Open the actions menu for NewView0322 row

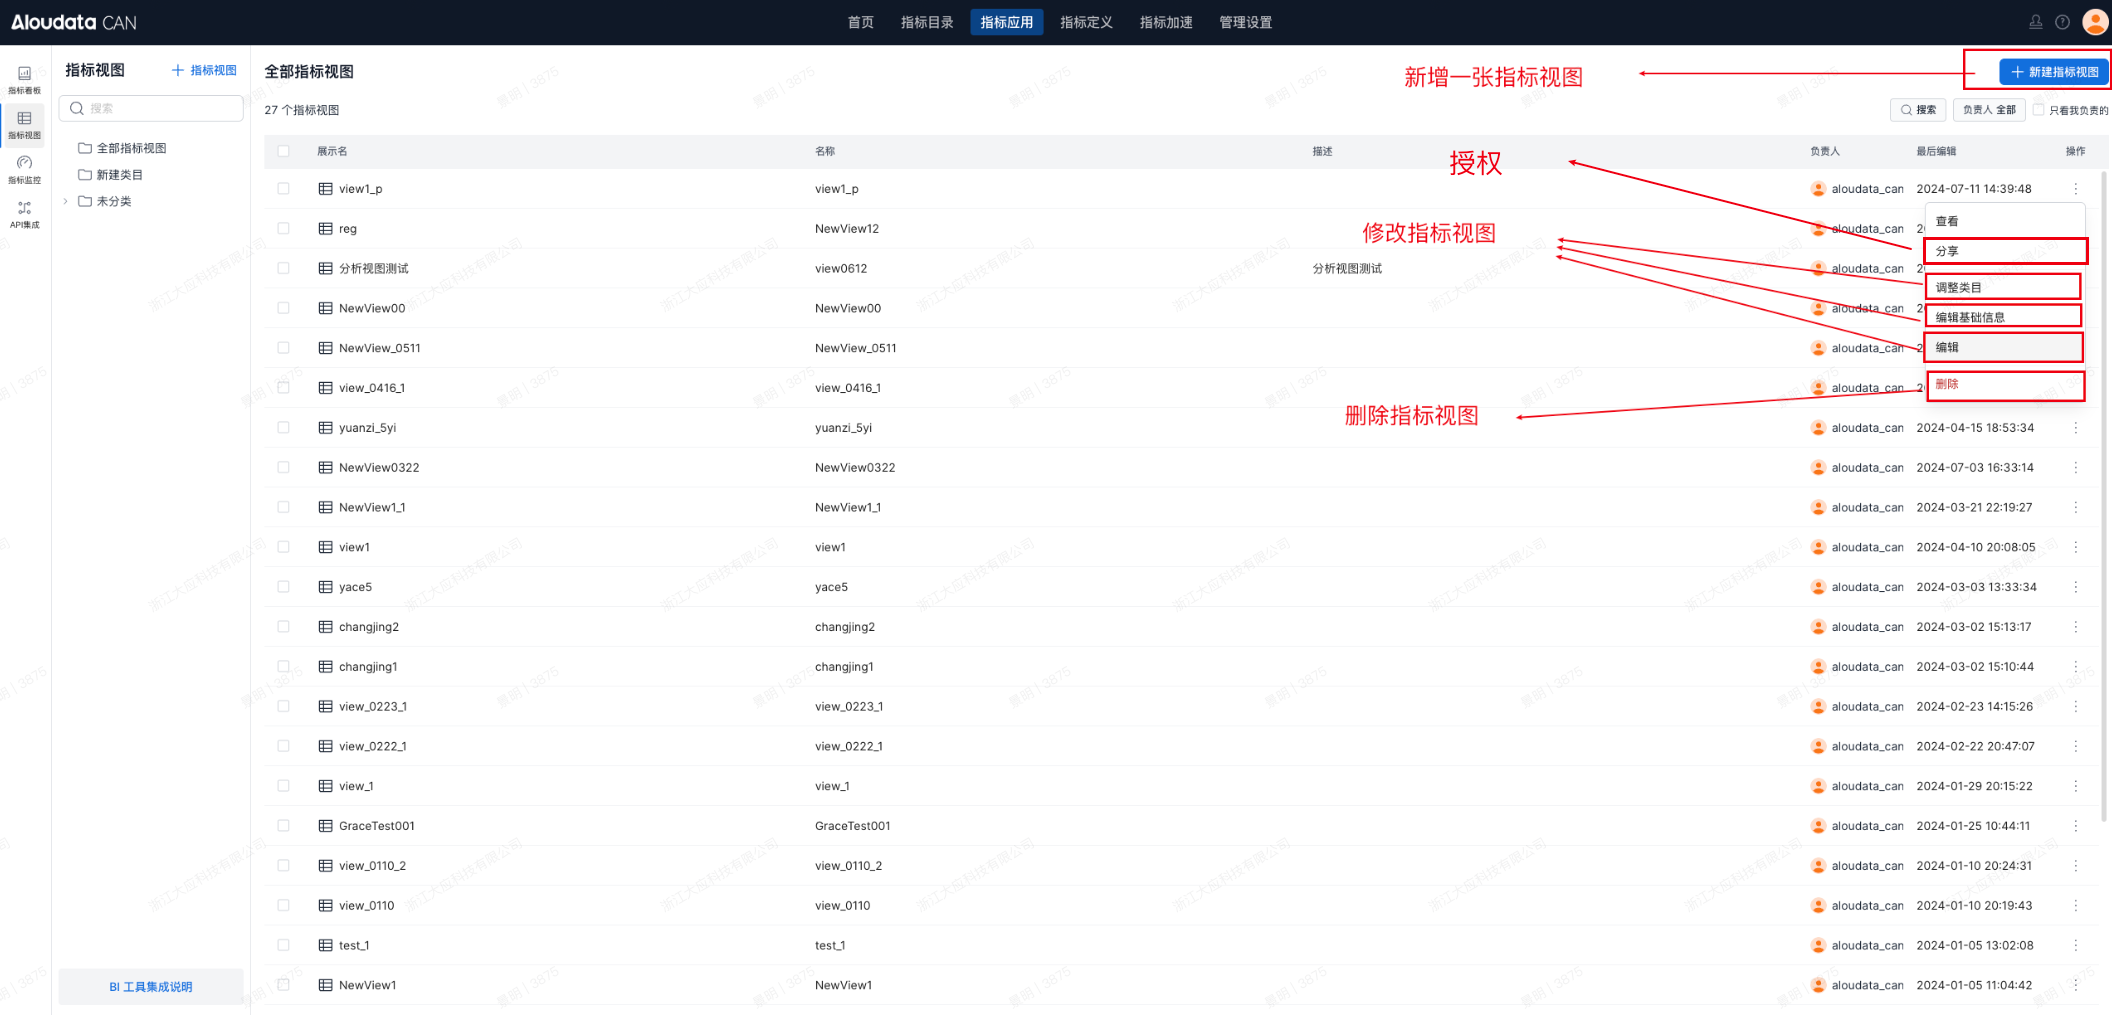(2075, 468)
